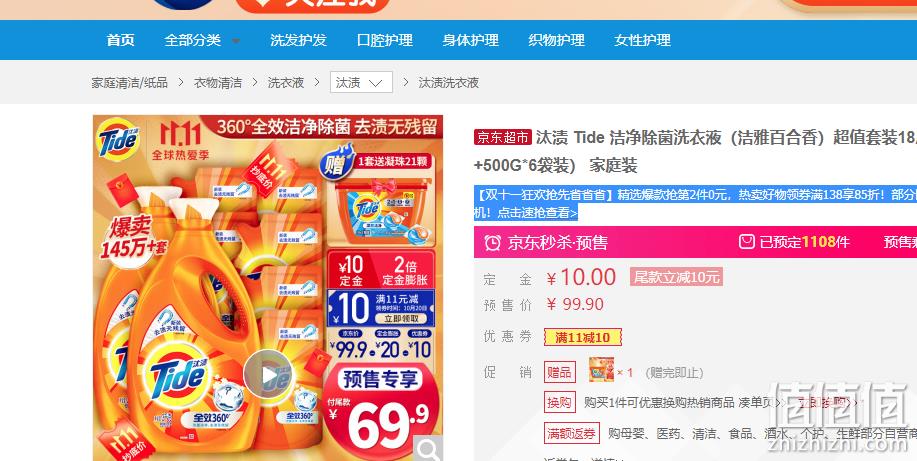Play the product video on the image
This screenshot has height=461, width=917.
click(268, 374)
